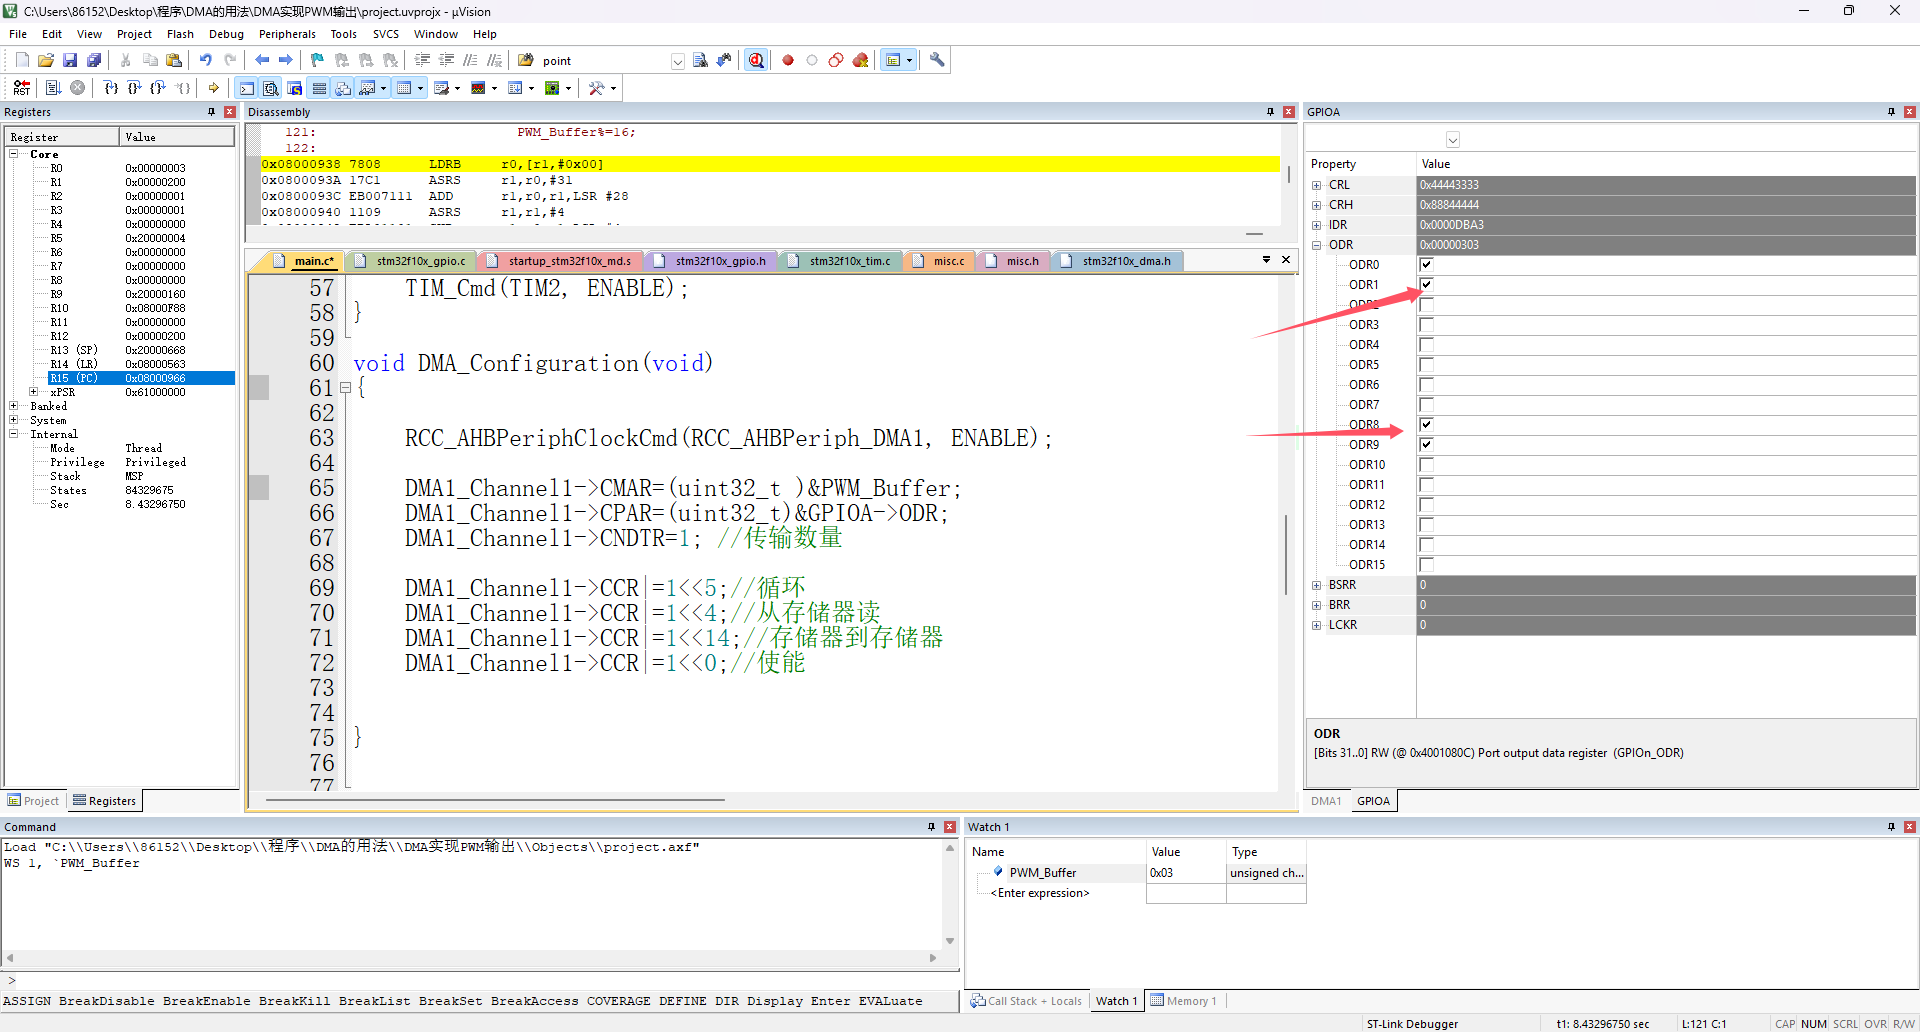This screenshot has height=1032, width=1920.
Task: Click Disassembly vertical scrollbar
Action: point(1289,175)
